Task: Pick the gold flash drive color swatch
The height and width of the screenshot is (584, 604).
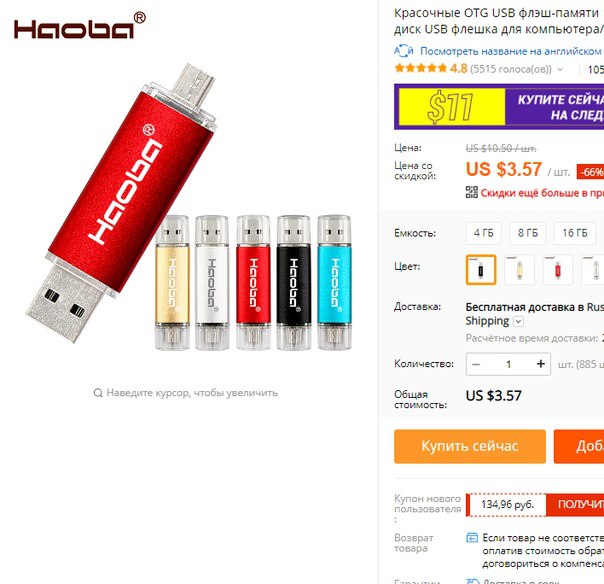Action: (519, 270)
